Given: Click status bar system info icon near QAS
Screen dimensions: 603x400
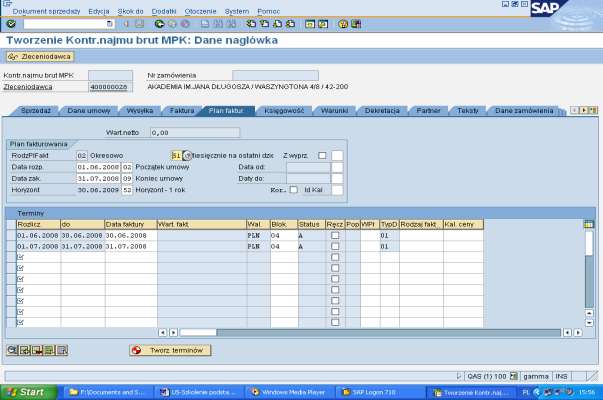Looking at the screenshot, I should pyautogui.click(x=514, y=376).
